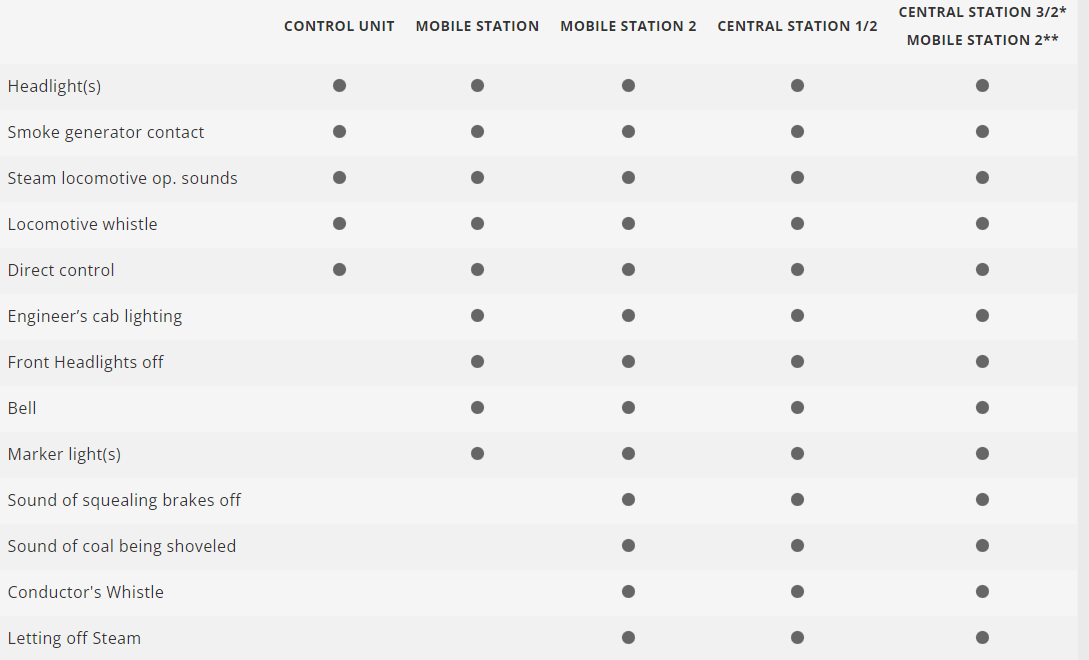Click Letting off Steam dot under Mobile Station 2

pos(628,638)
